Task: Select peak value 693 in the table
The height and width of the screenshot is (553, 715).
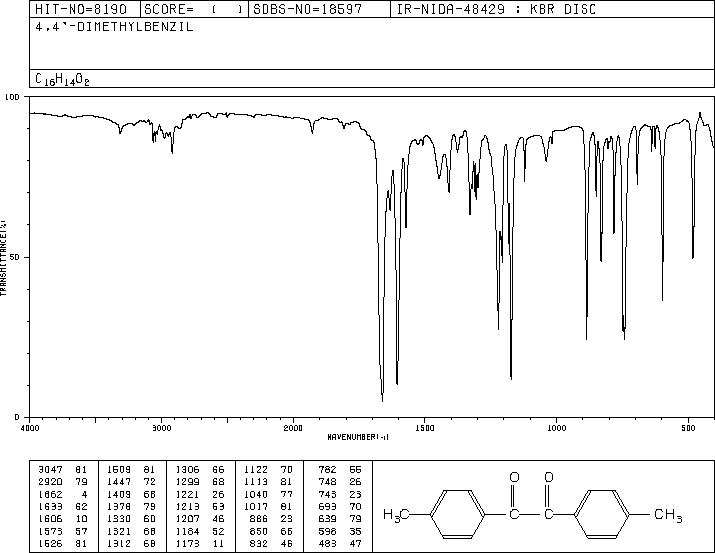Action: click(x=327, y=506)
